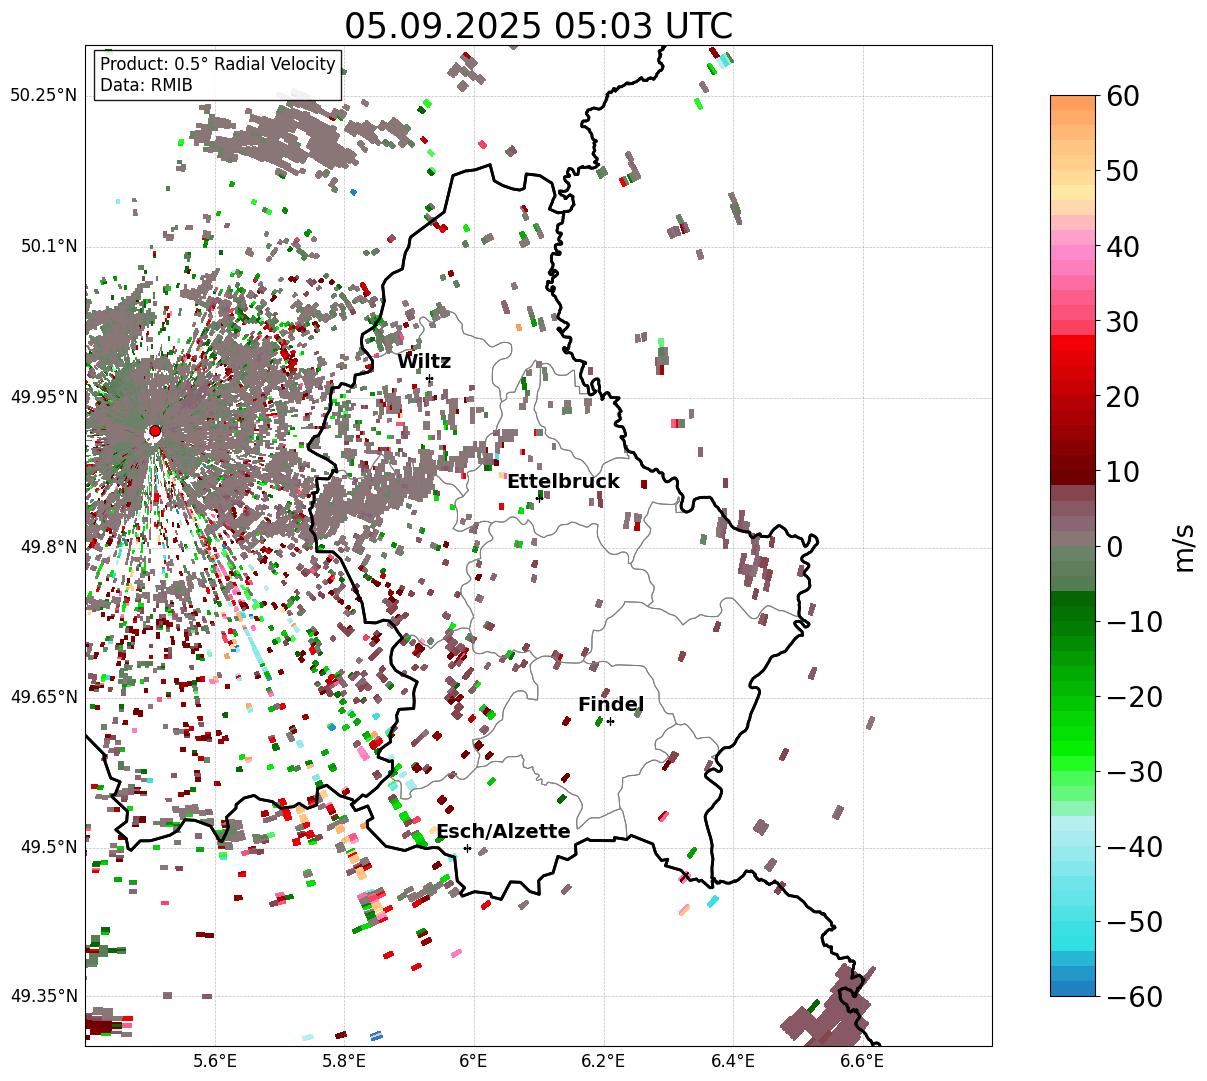The image size is (1207, 1081).
Task: Click the colorbar label 0
Action: (1113, 546)
